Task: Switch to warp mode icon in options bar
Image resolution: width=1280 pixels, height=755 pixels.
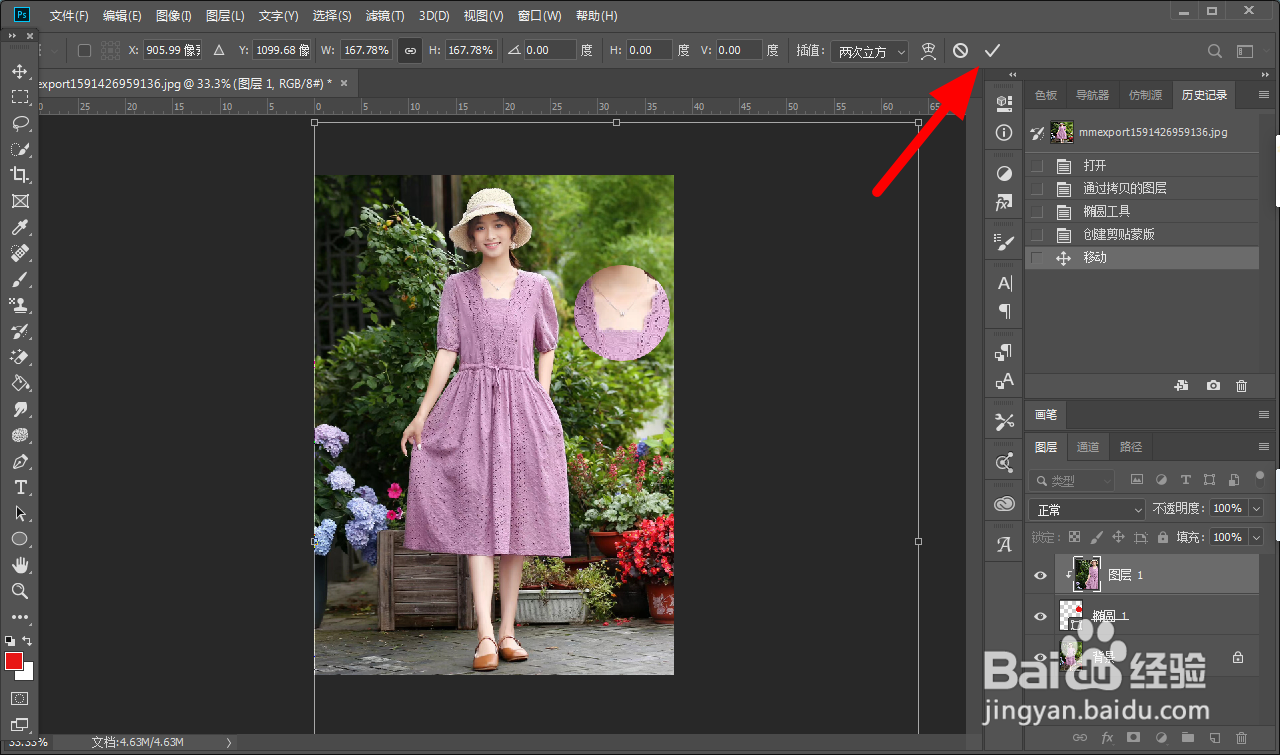Action: point(928,50)
